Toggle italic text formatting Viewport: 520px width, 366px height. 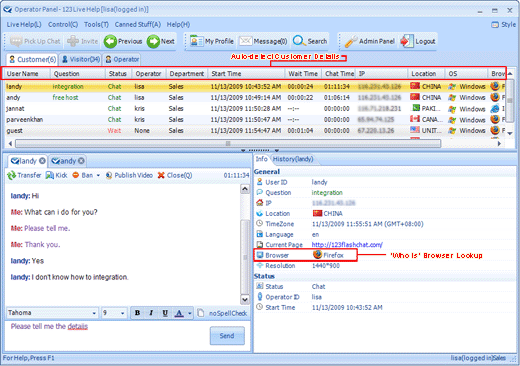151,313
